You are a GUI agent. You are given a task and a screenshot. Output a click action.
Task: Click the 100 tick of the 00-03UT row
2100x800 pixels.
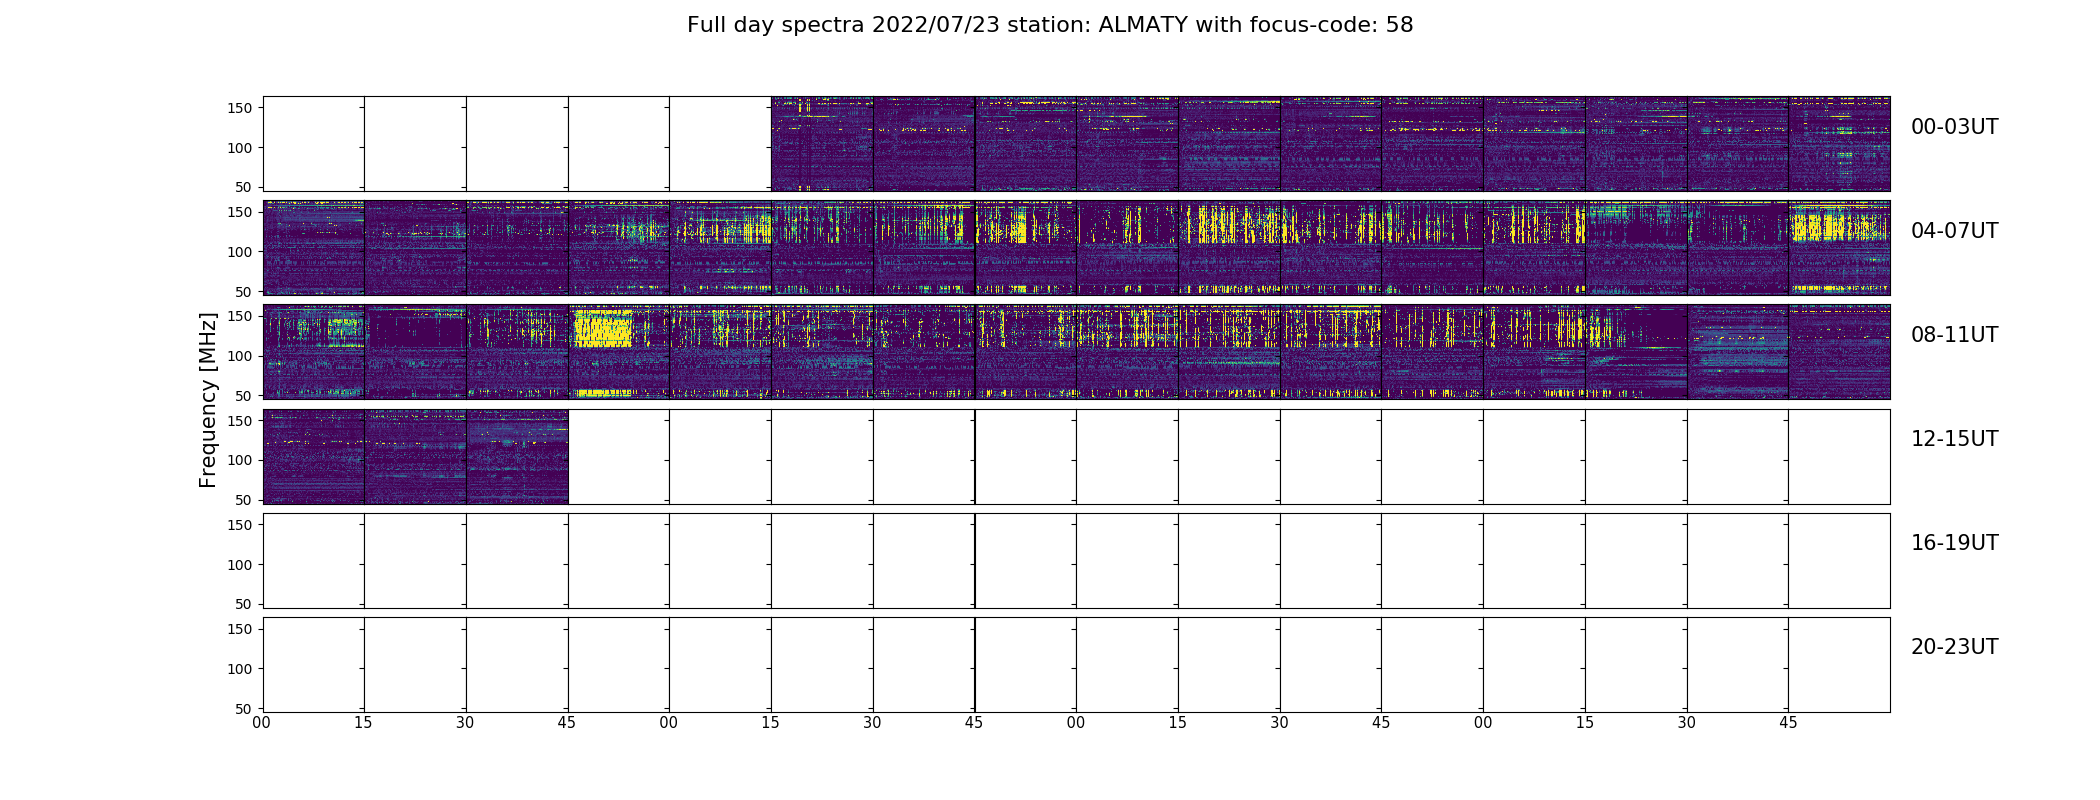coord(239,148)
